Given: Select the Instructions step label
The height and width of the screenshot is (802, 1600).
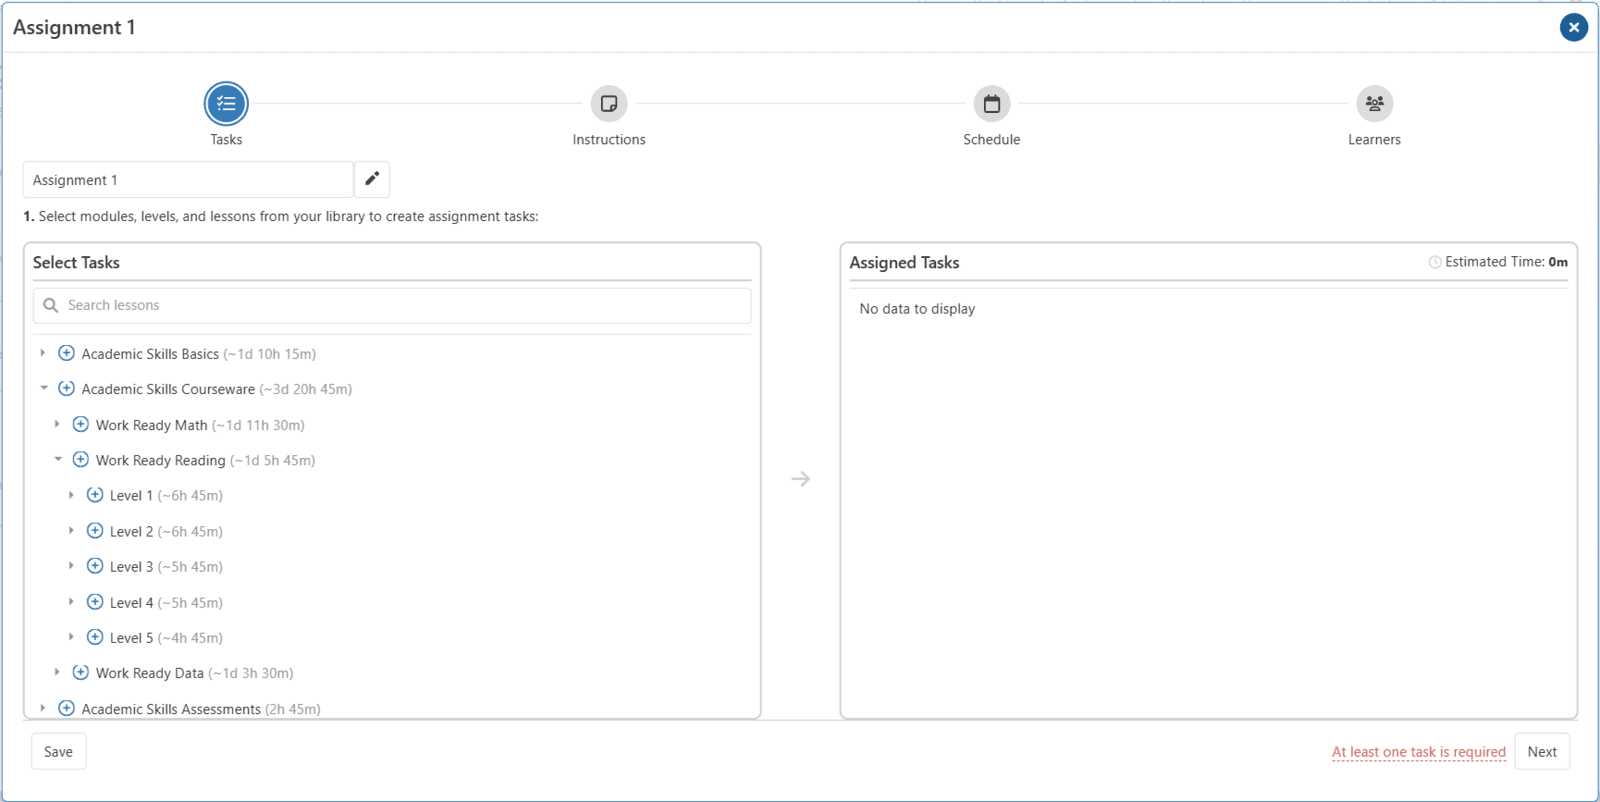Looking at the screenshot, I should pyautogui.click(x=608, y=140).
